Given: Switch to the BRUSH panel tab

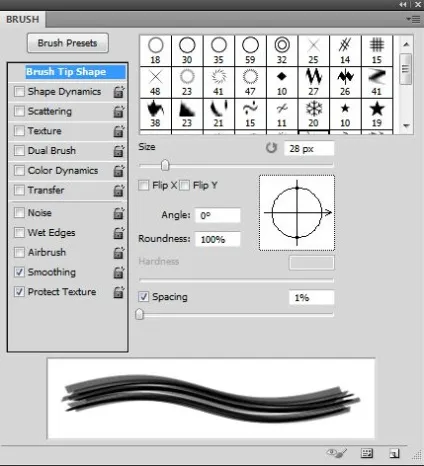Looking at the screenshot, I should tap(23, 19).
